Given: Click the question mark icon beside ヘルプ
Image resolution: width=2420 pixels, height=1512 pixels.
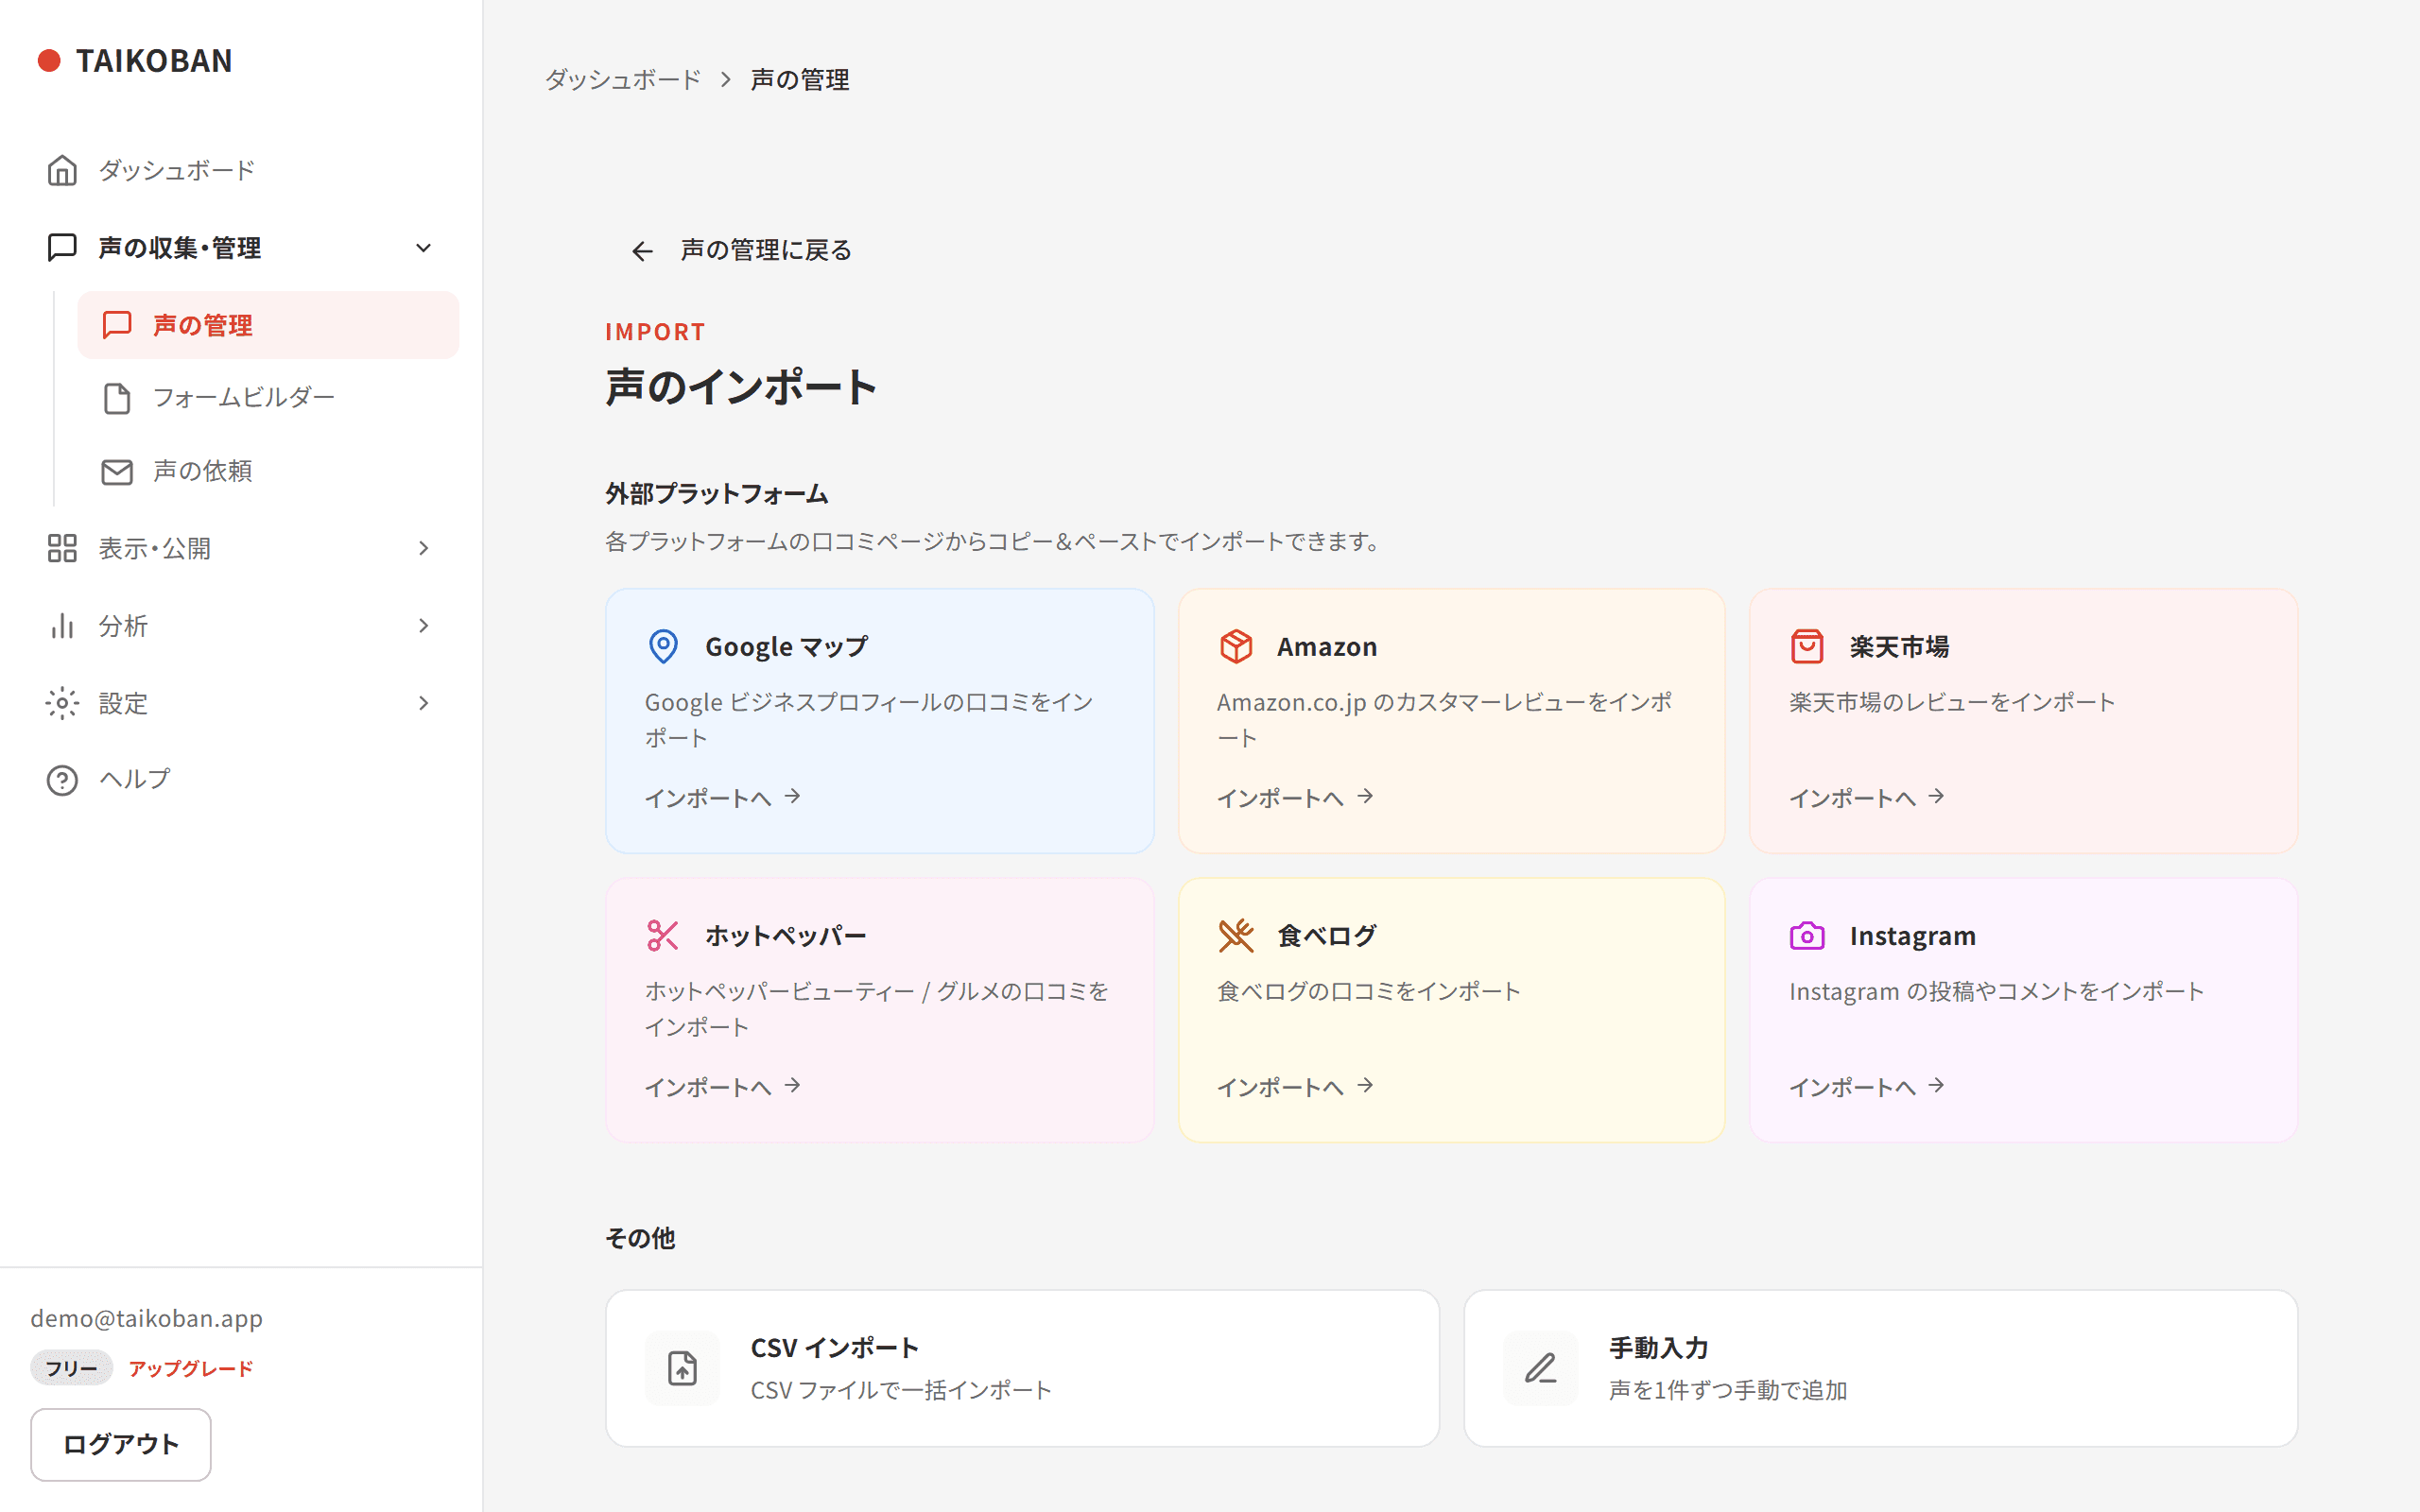Looking at the screenshot, I should pyautogui.click(x=62, y=780).
